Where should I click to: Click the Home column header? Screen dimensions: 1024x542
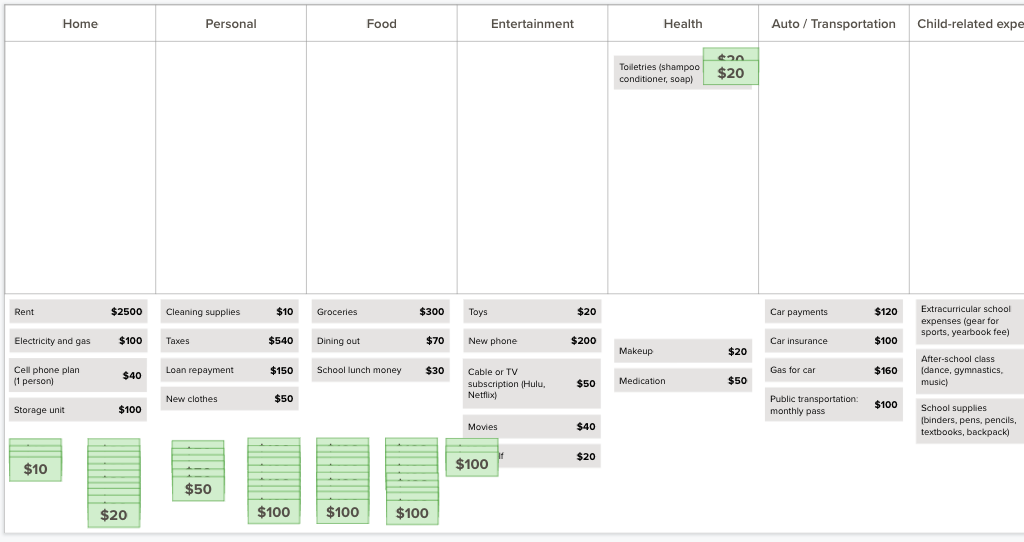point(80,24)
